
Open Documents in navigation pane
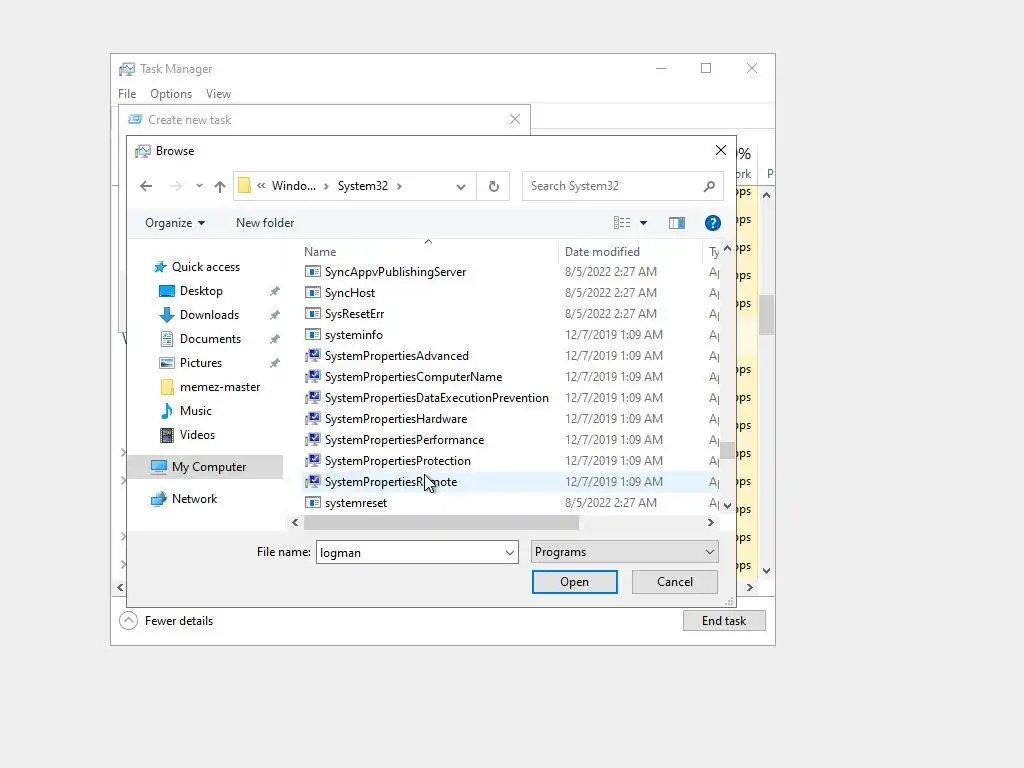(210, 339)
